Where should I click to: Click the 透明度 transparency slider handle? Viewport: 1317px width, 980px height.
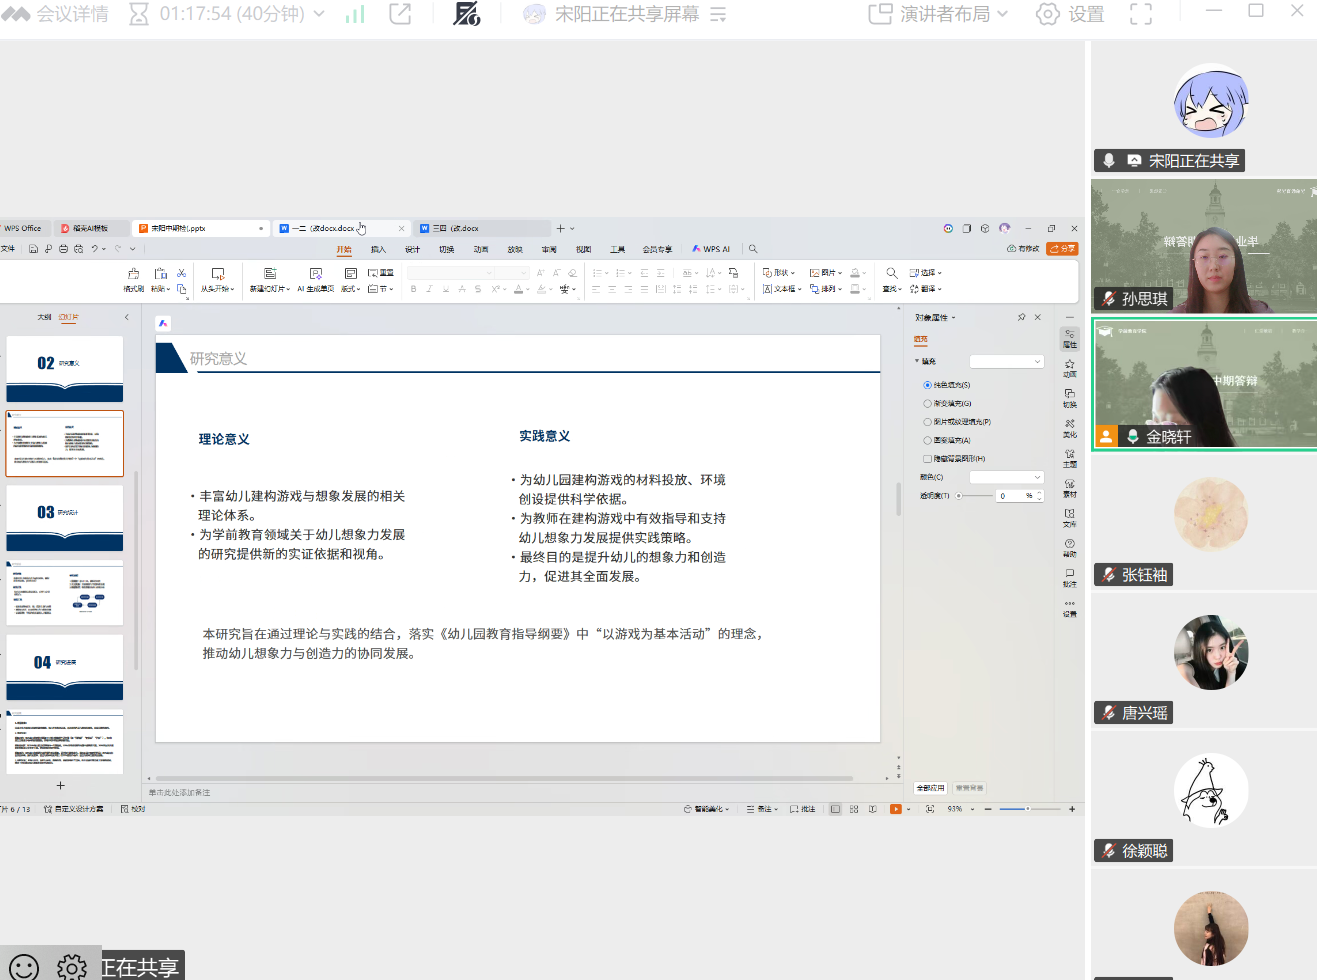[x=959, y=496]
